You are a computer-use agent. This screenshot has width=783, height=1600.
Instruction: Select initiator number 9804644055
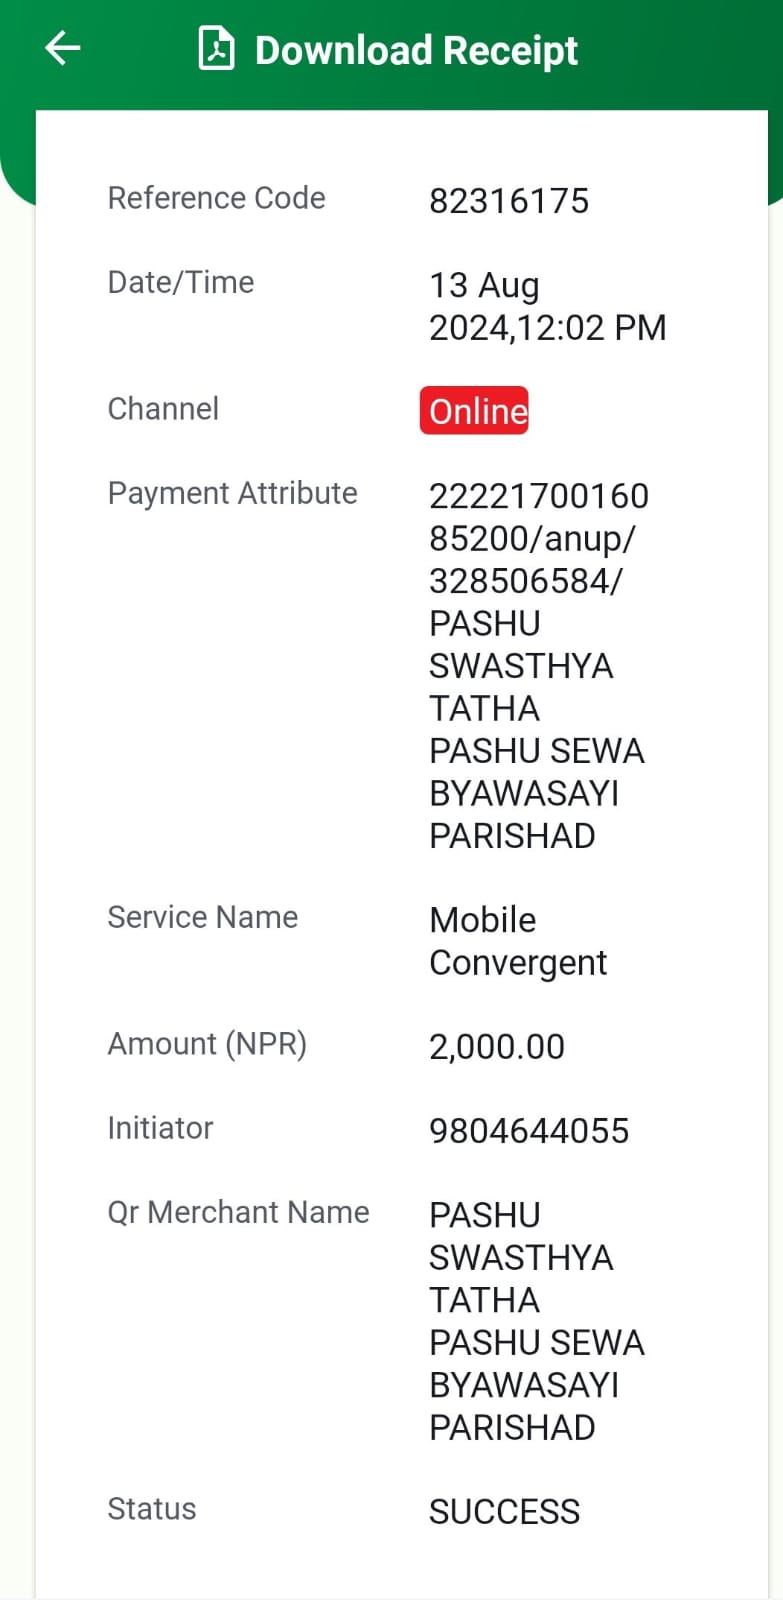click(x=529, y=1131)
